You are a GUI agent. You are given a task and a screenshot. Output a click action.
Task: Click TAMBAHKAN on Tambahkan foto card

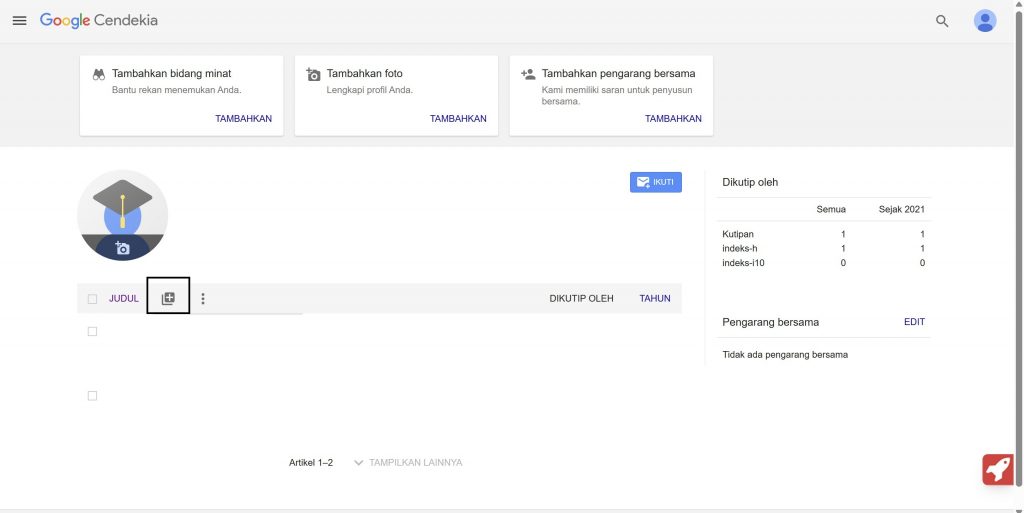click(x=458, y=119)
